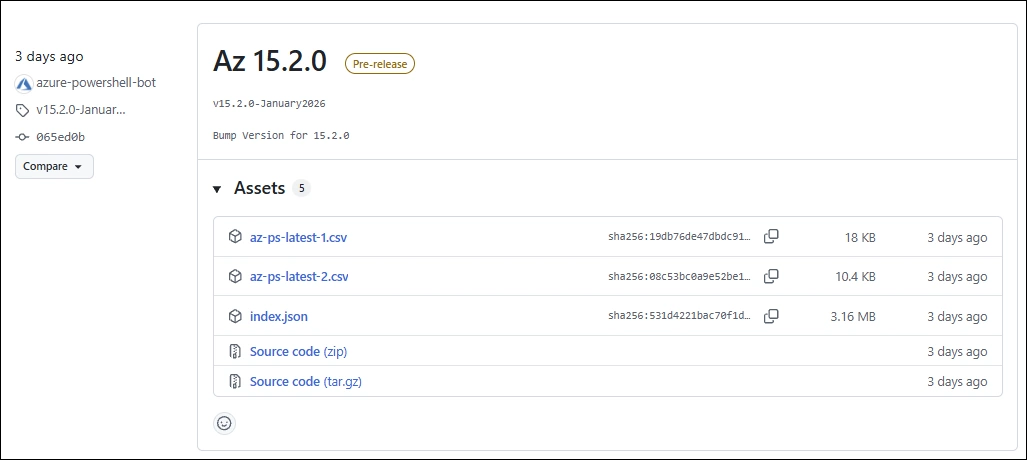The height and width of the screenshot is (460, 1027).
Task: Click the zip file icon for Source code (zip)
Action: [235, 352]
